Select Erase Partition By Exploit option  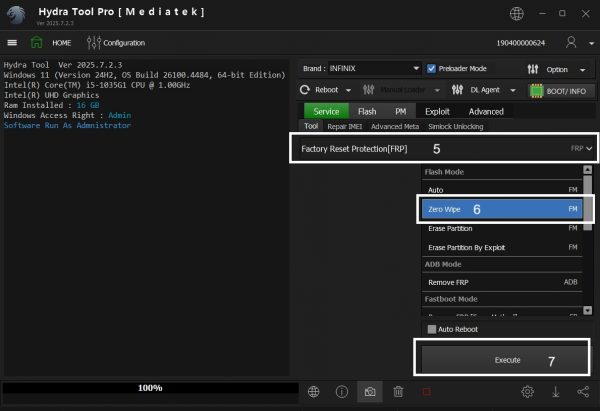coord(502,248)
